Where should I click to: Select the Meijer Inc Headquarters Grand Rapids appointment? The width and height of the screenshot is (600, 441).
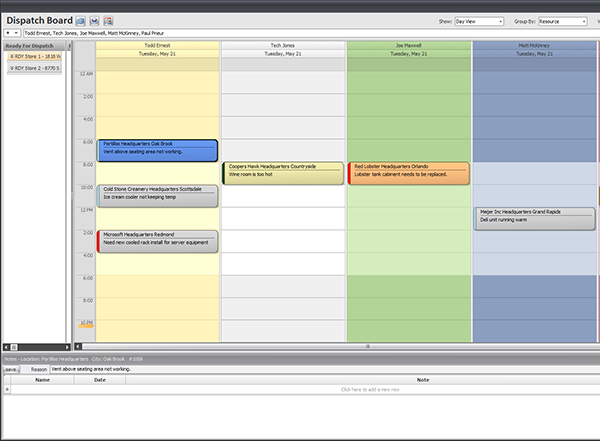coord(534,219)
